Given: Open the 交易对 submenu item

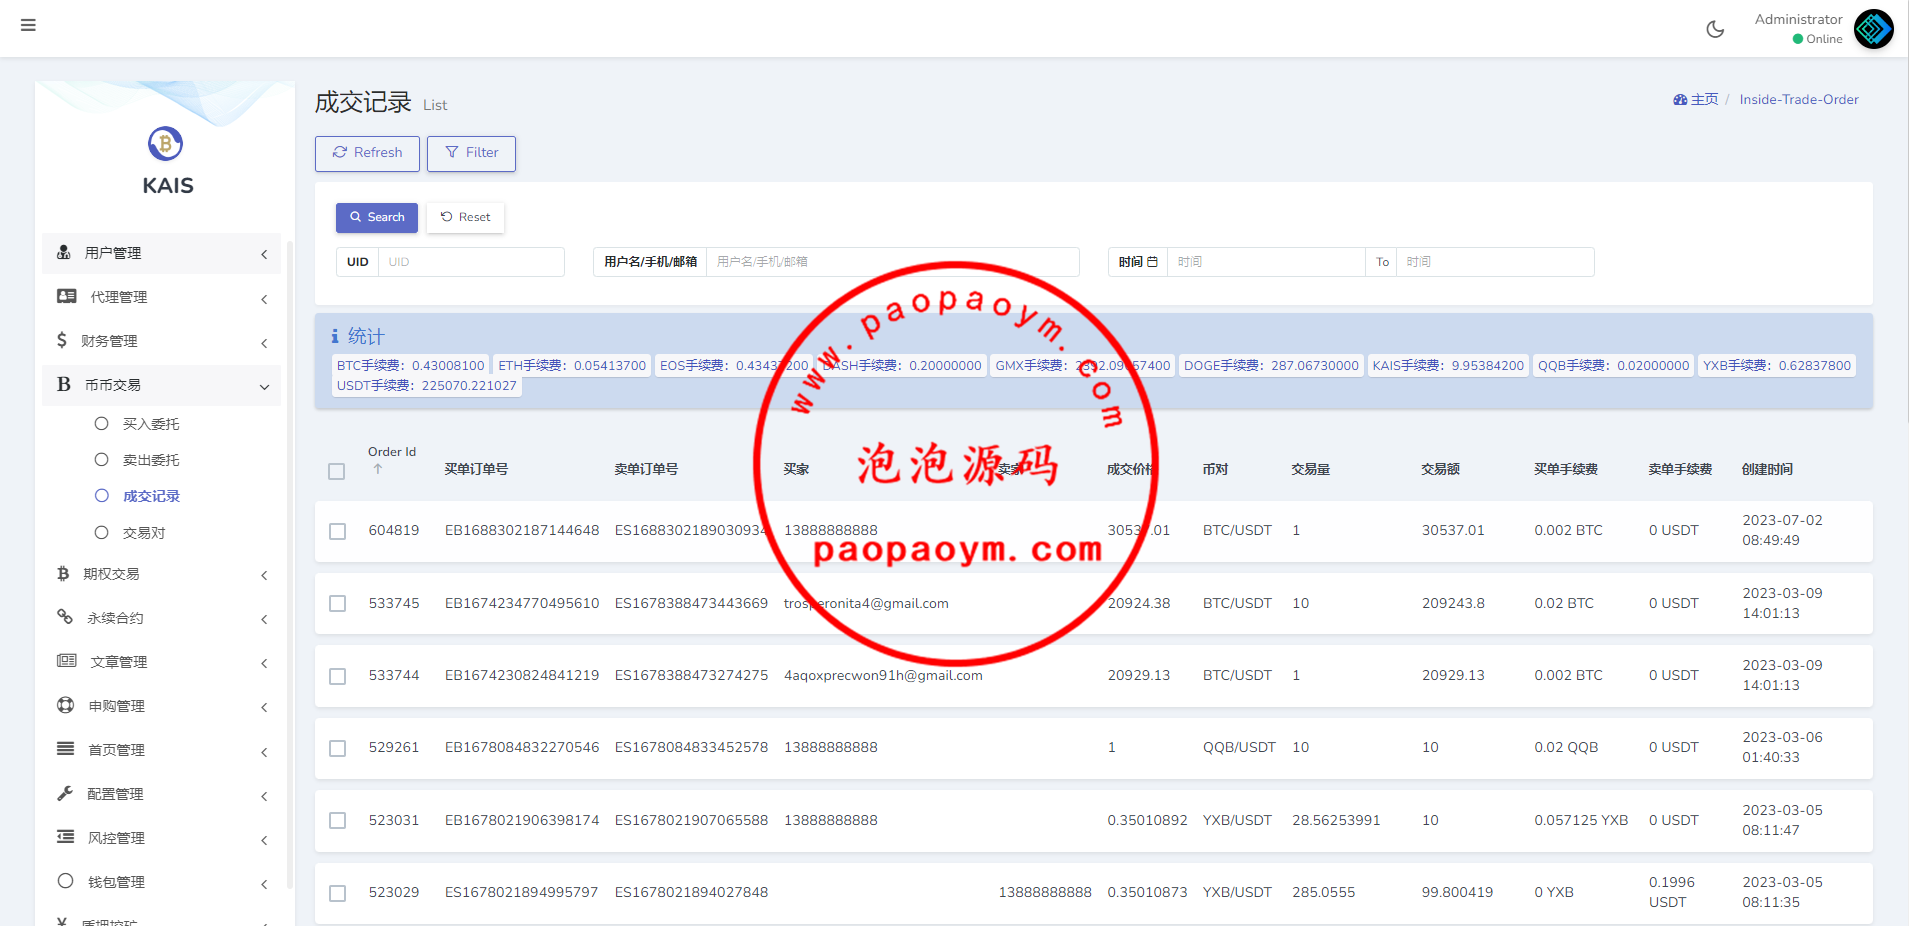Looking at the screenshot, I should (144, 533).
